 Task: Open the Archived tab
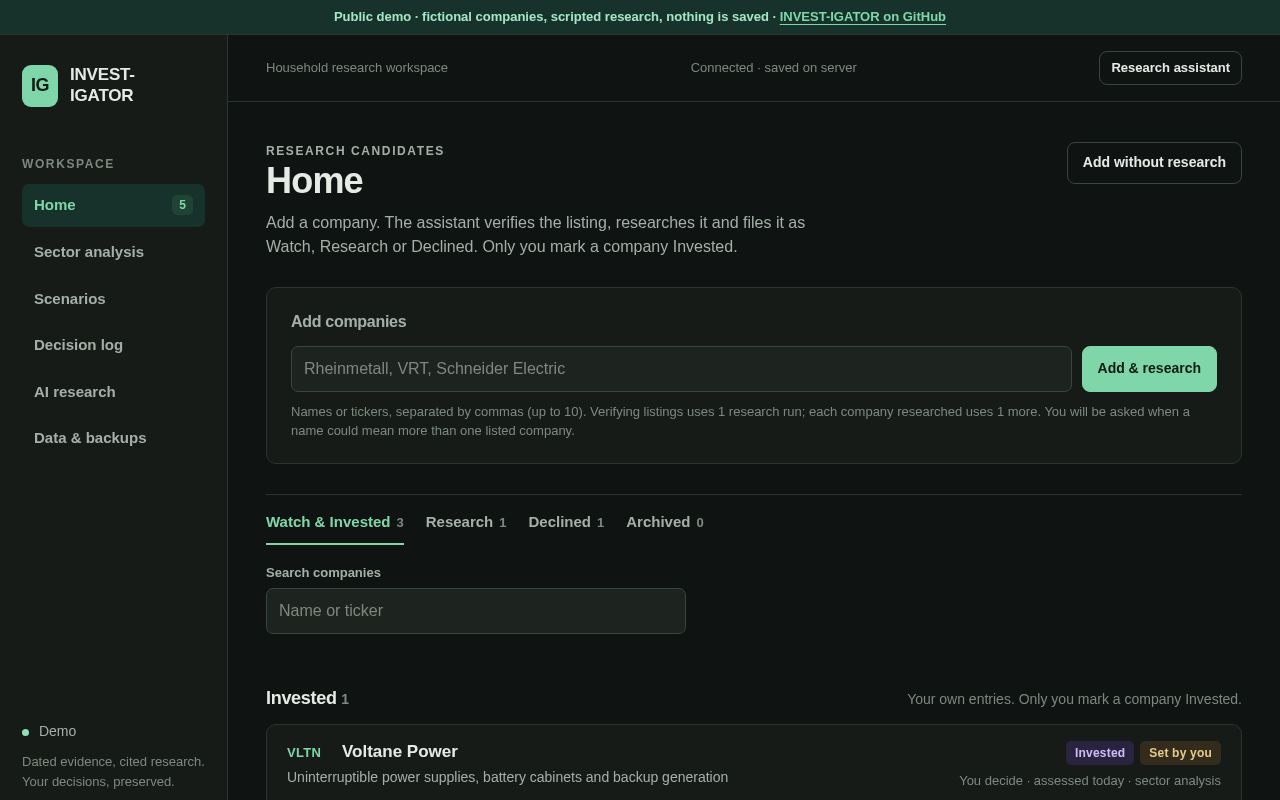coord(665,522)
